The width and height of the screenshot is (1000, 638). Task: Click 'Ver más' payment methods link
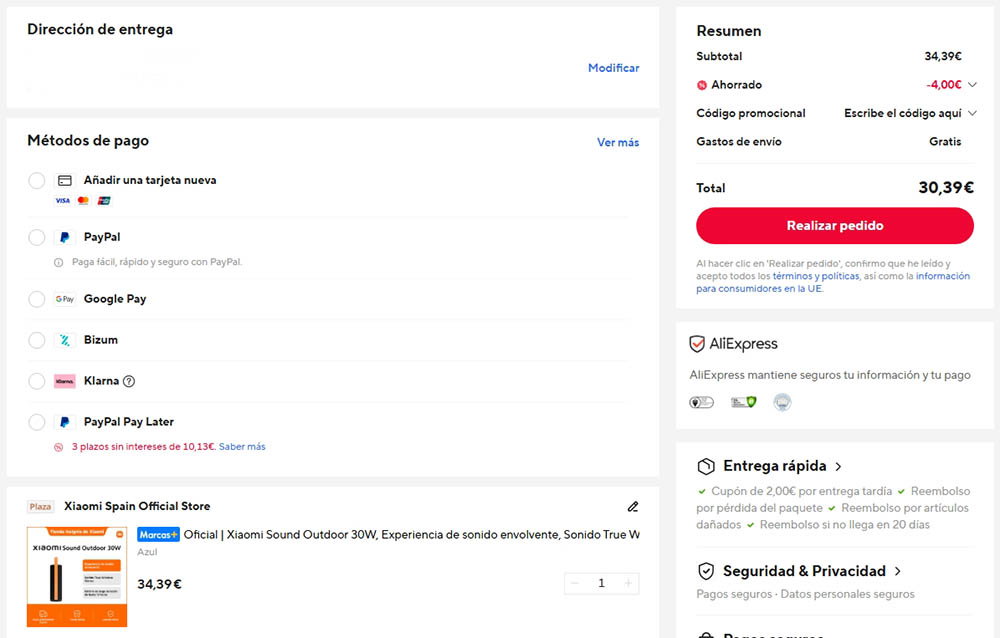tap(618, 142)
